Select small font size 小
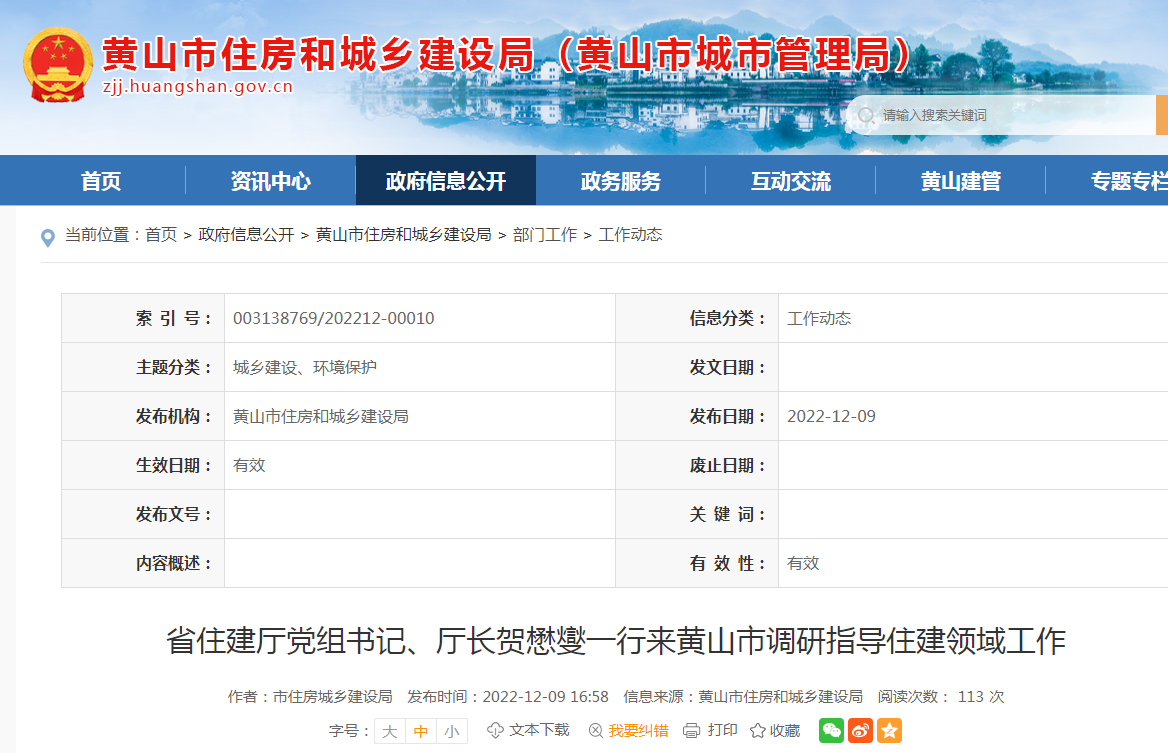 click(451, 731)
